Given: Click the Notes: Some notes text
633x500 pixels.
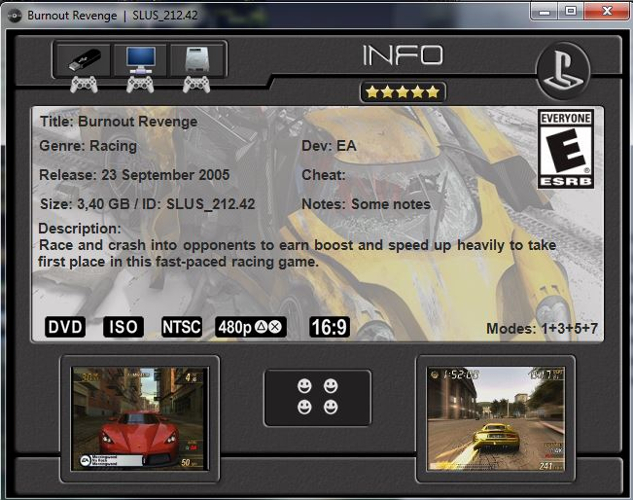Looking at the screenshot, I should pos(366,204).
